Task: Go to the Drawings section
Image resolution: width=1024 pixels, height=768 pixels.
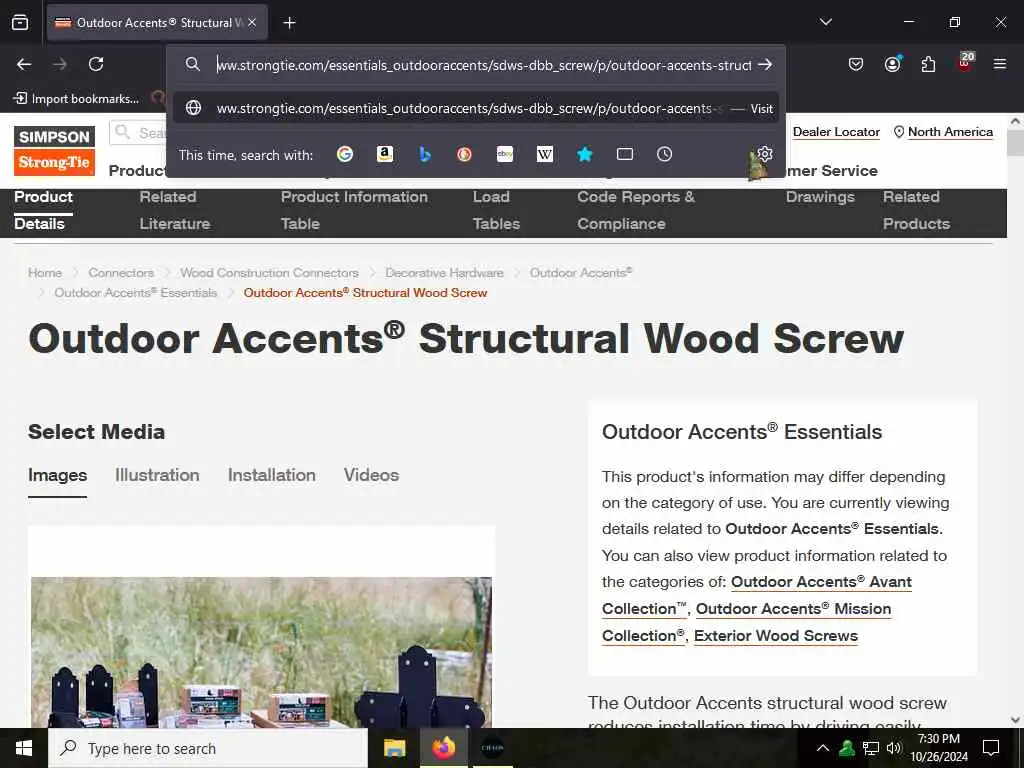Action: [820, 197]
